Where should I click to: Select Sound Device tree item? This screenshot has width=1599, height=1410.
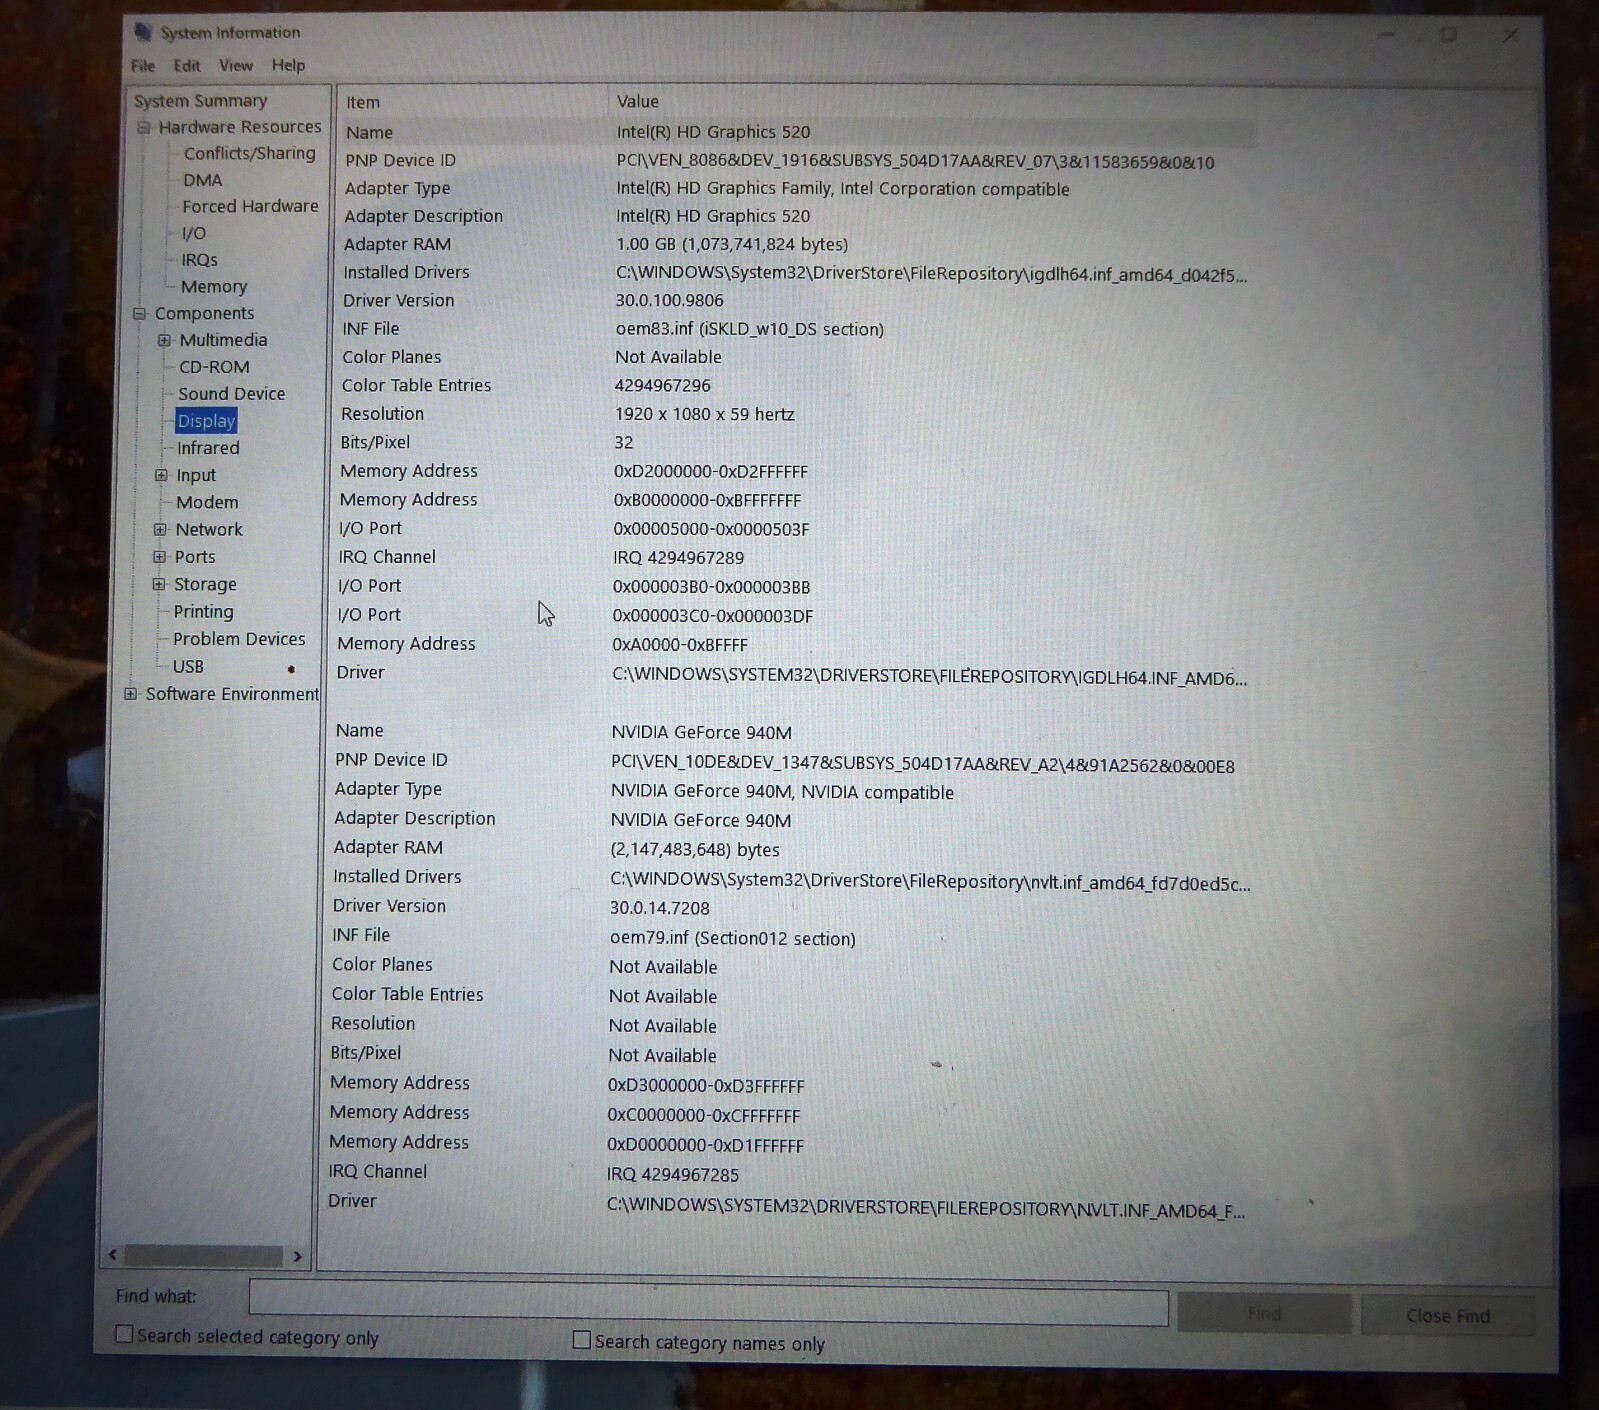pos(232,394)
